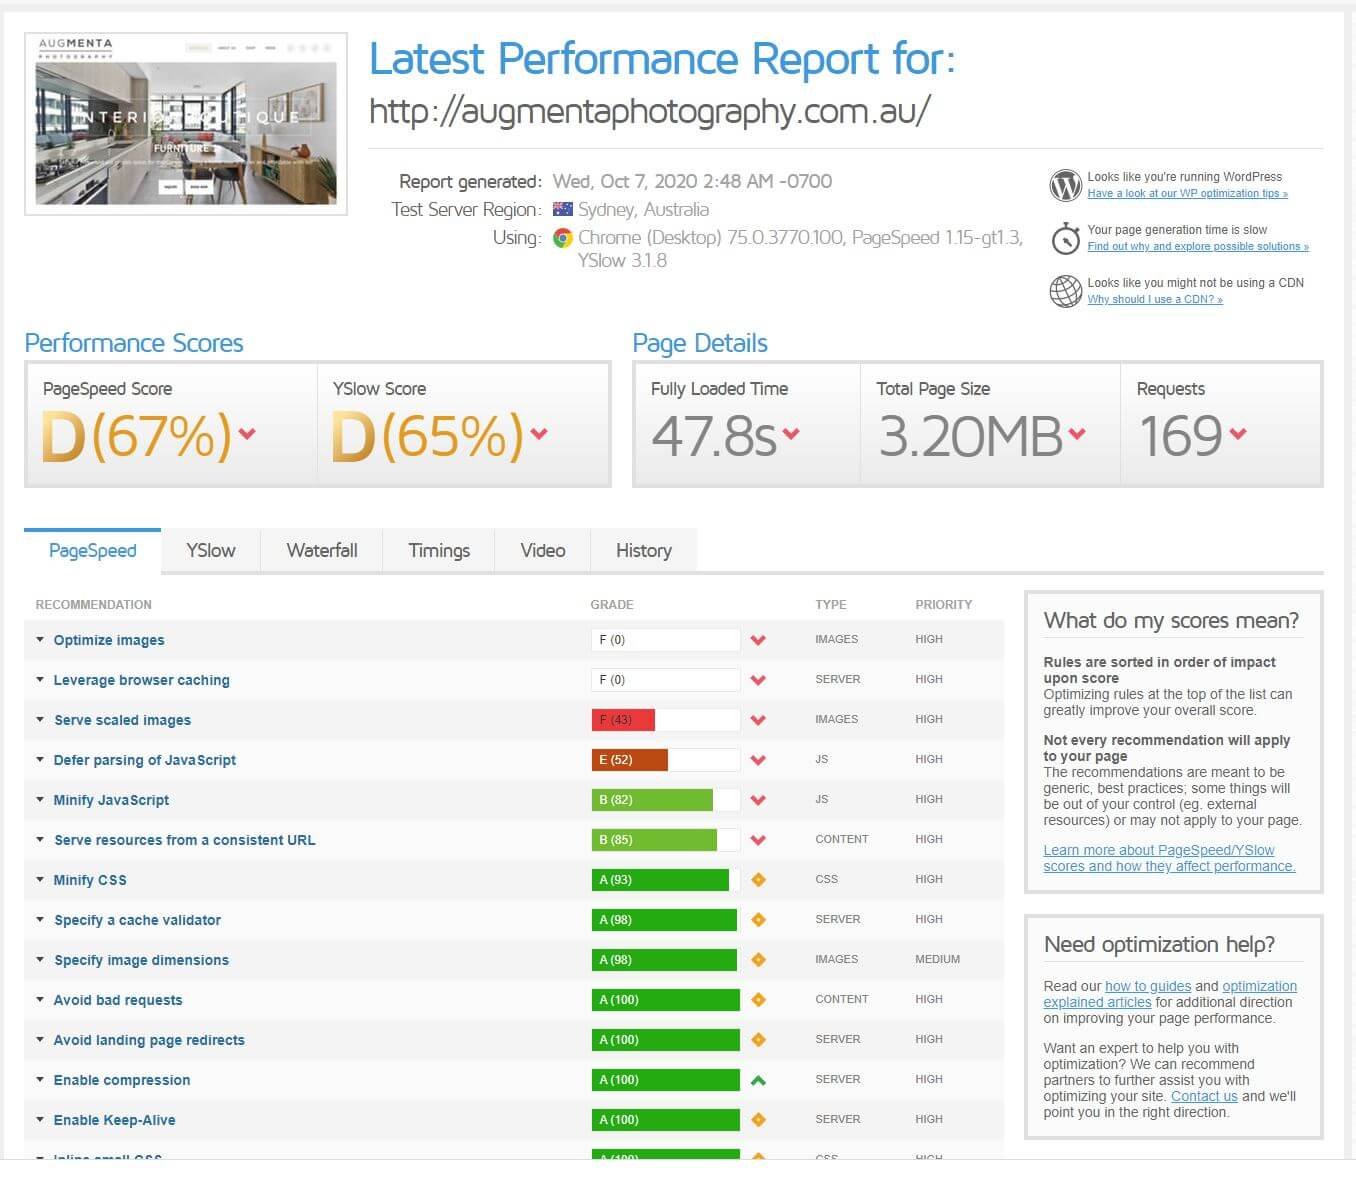Click the TYPE column header
The image size is (1356, 1180).
pyautogui.click(x=830, y=605)
